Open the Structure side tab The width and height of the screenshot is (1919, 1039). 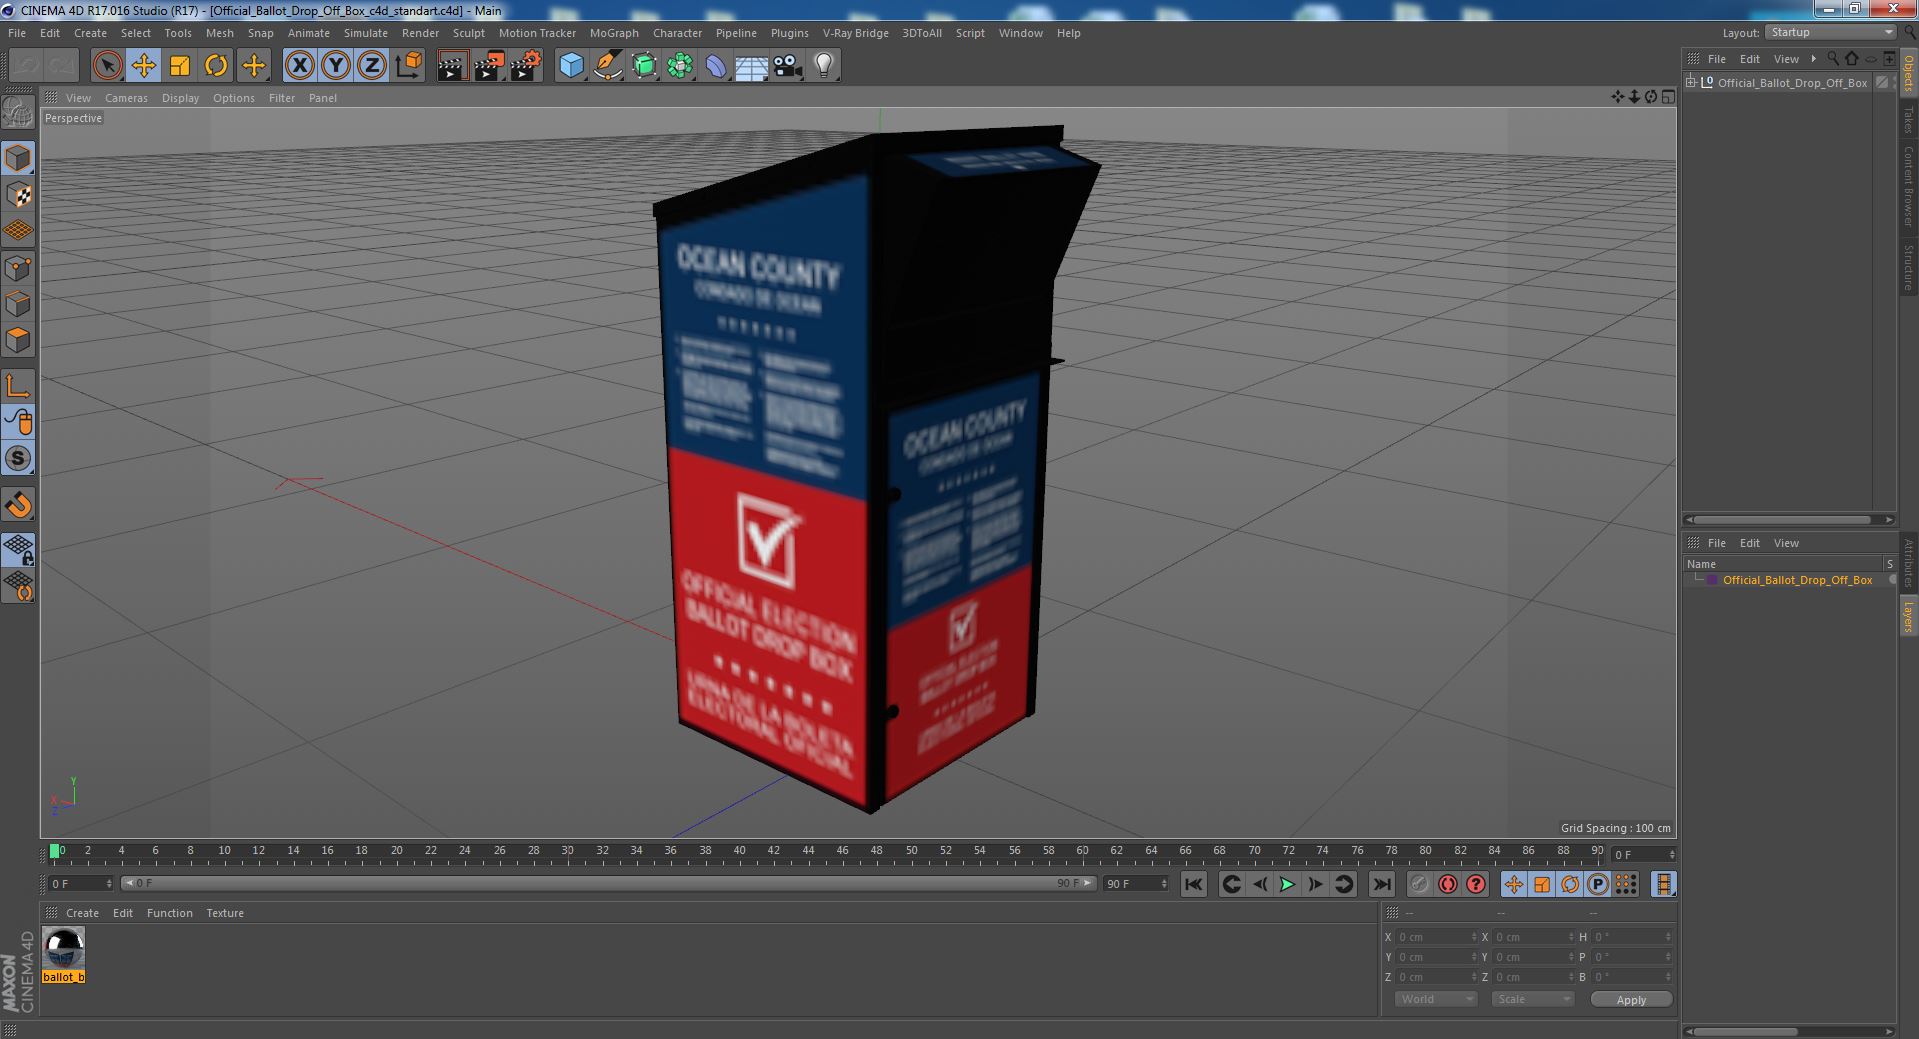pyautogui.click(x=1909, y=267)
